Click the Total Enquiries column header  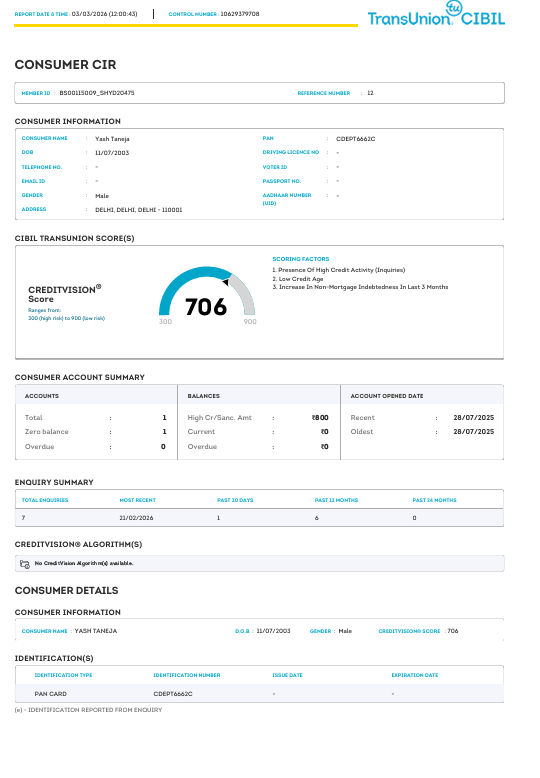45,500
